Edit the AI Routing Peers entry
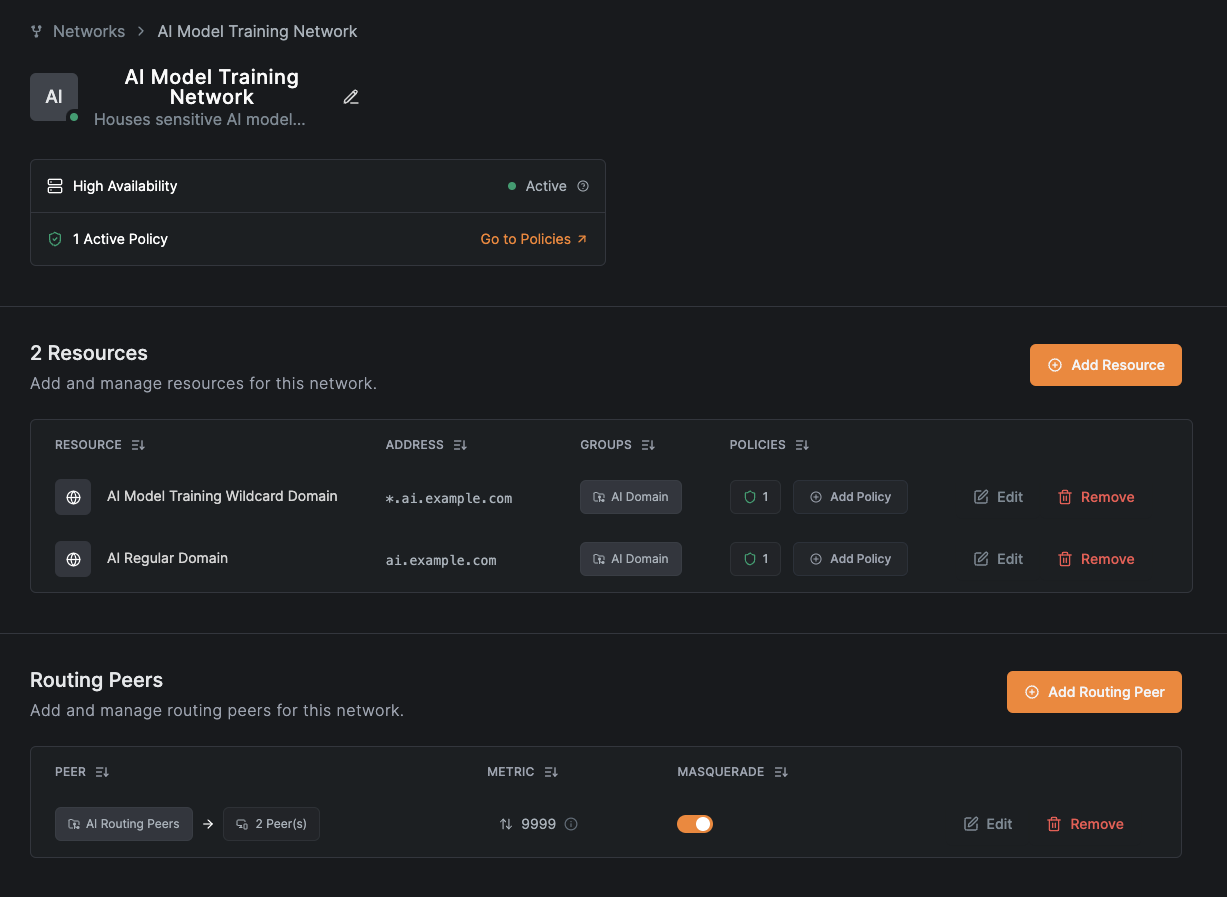 coord(988,824)
